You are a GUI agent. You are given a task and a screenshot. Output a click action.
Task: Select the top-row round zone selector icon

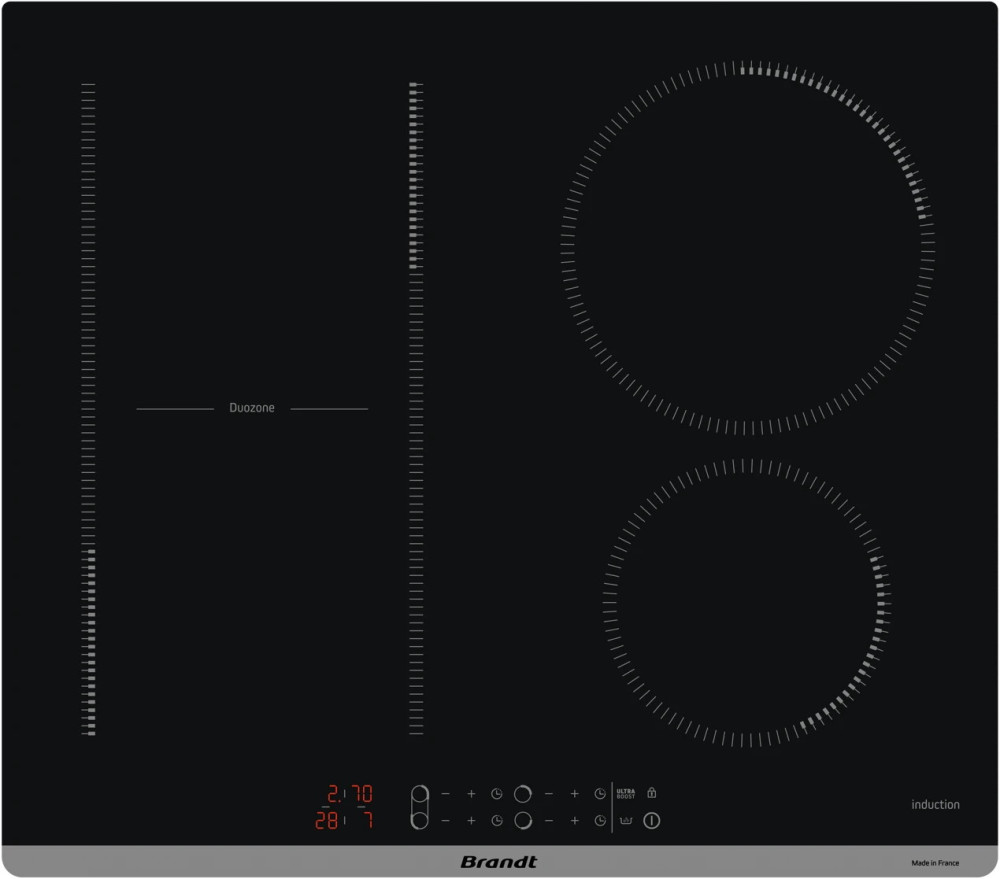pyautogui.click(x=522, y=794)
